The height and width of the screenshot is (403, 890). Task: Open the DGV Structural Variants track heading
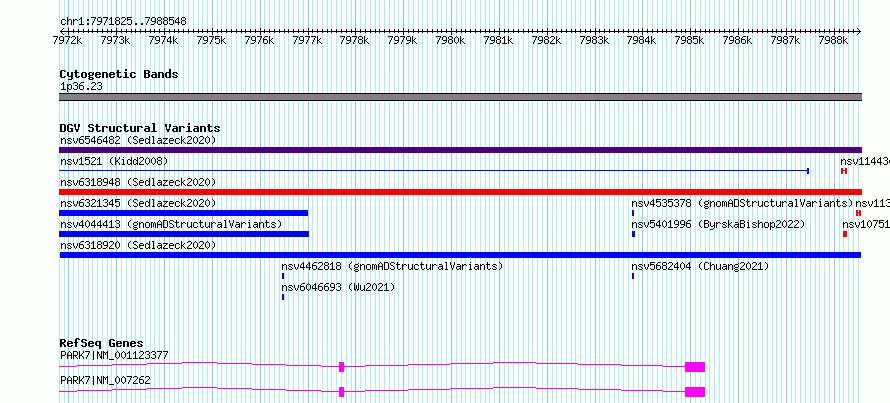140,128
